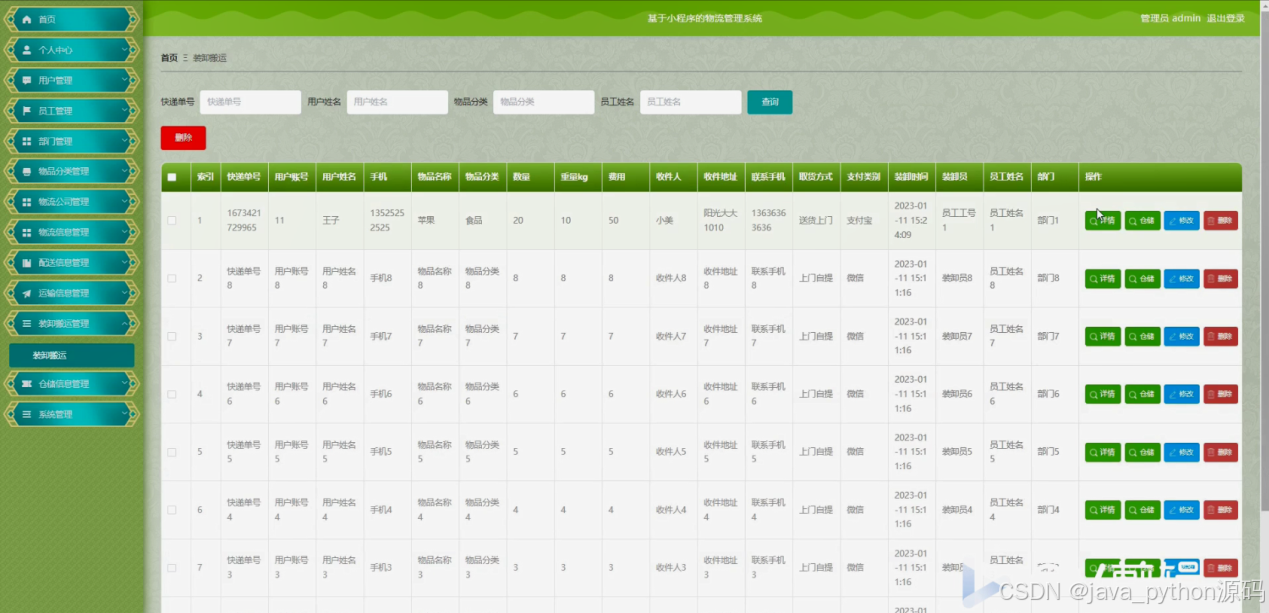Image resolution: width=1269 pixels, height=613 pixels.
Task: Click the red 删除 button above the table
Action: pos(183,138)
